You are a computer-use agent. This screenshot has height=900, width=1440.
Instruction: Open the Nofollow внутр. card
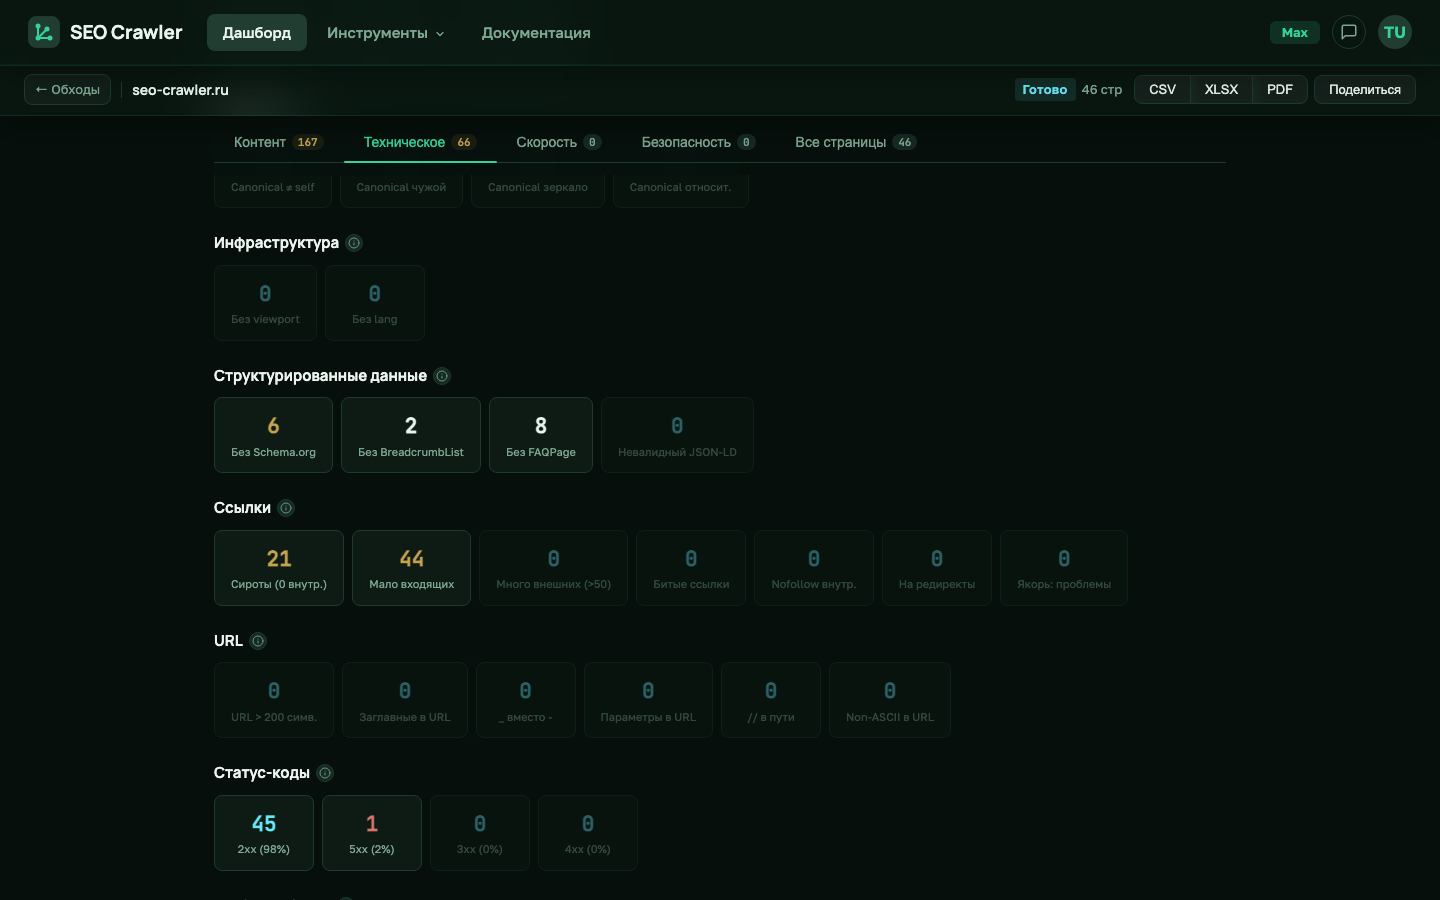coord(814,568)
